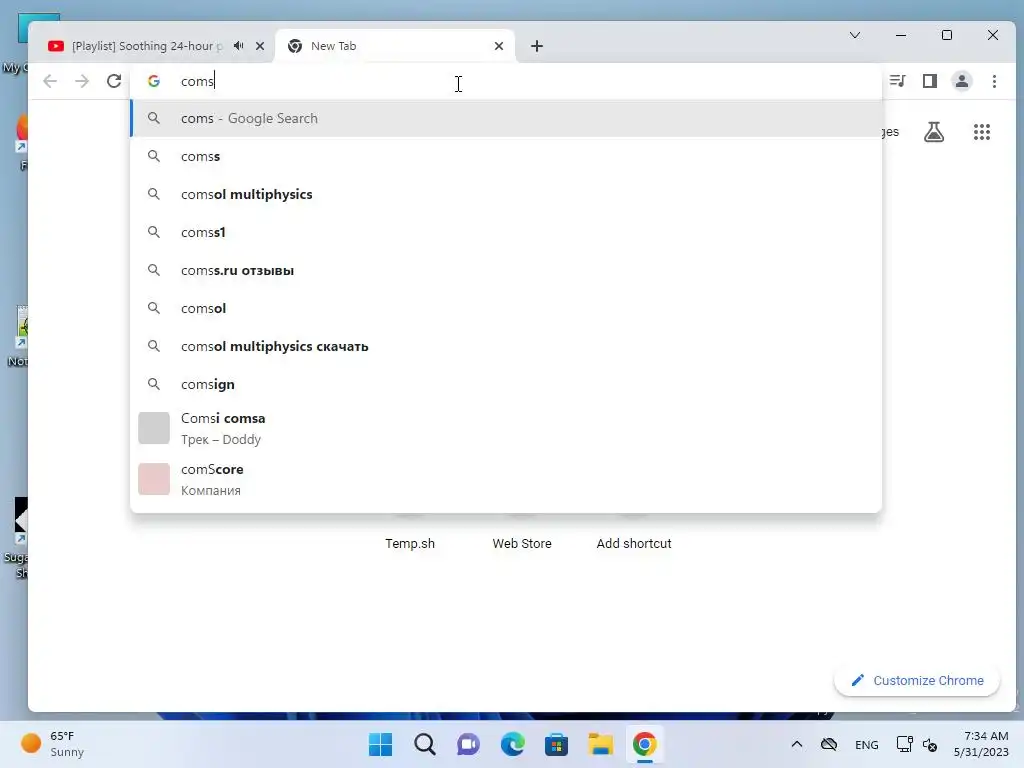1024x768 pixels.
Task: Open the 'comScore' company suggestion
Action: tap(506, 479)
